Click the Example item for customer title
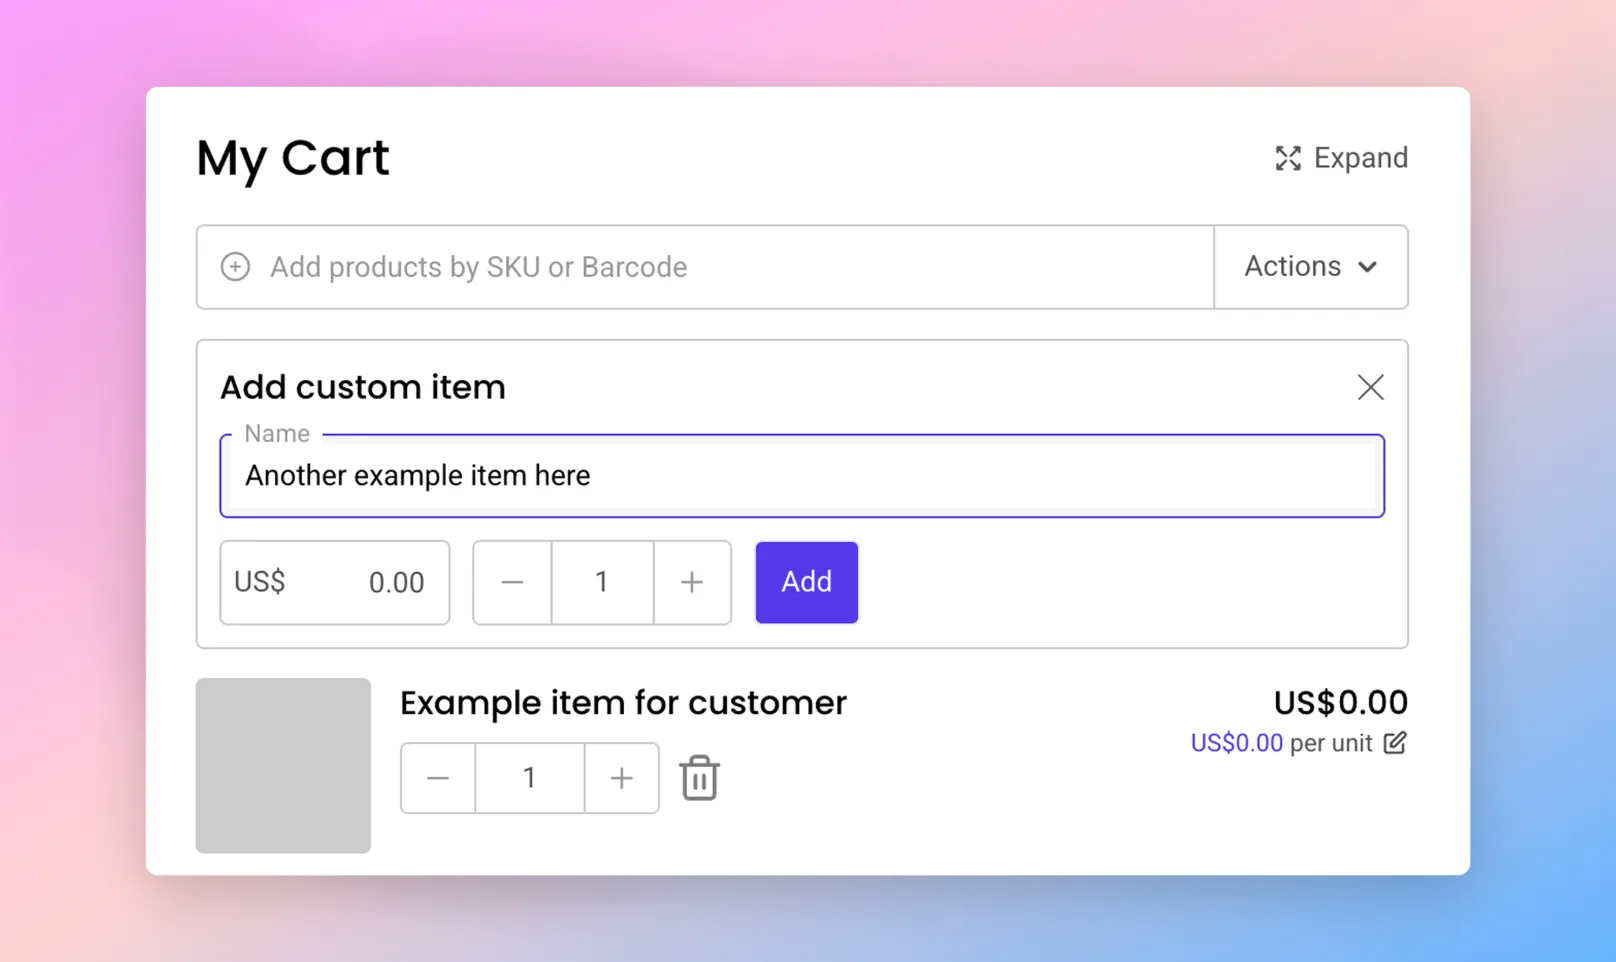 [623, 703]
